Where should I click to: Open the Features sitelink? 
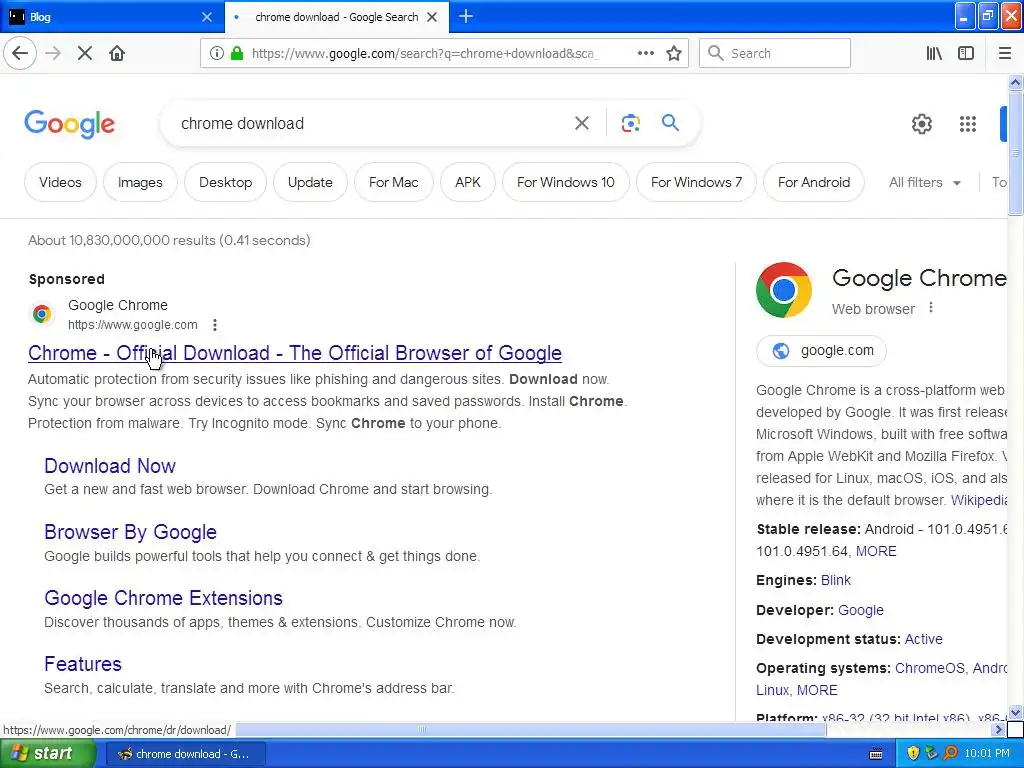83,664
